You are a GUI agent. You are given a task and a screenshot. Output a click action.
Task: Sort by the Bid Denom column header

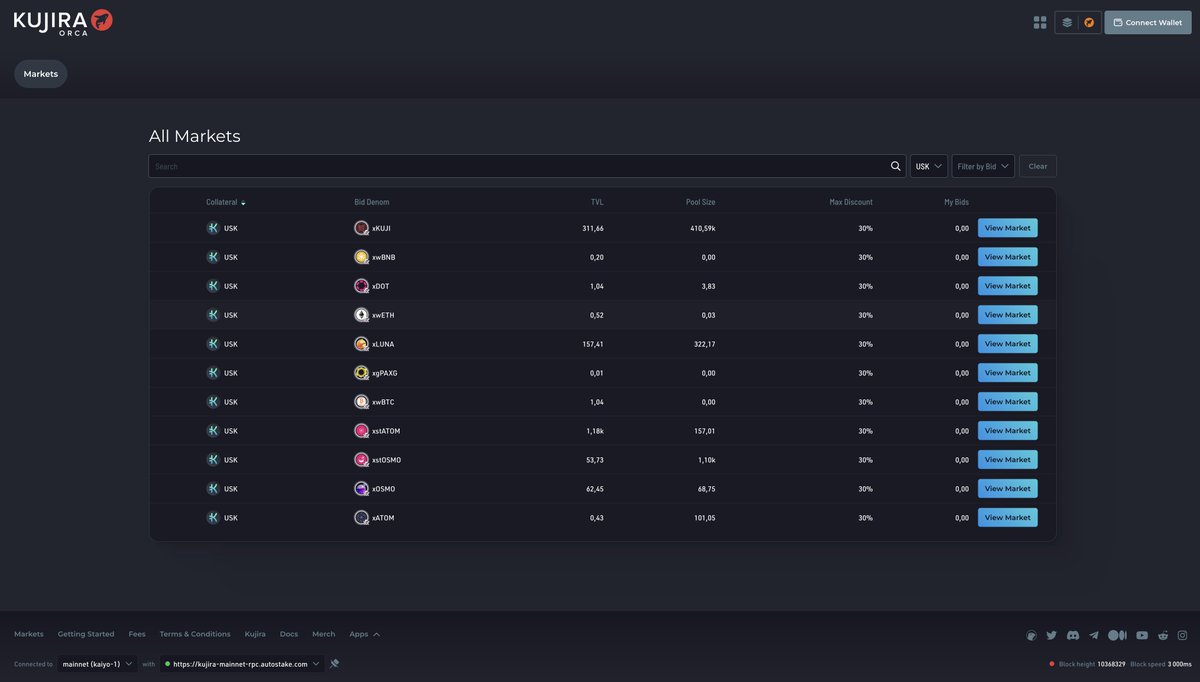[372, 202]
